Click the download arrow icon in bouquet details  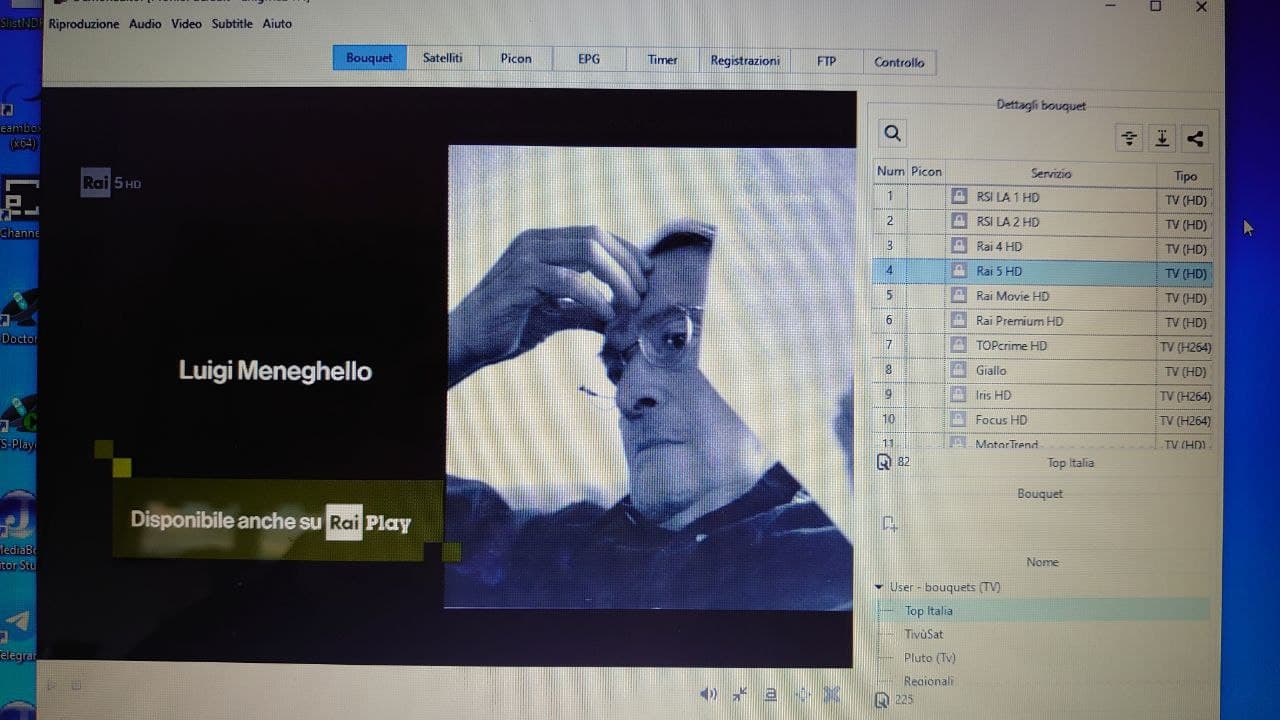click(1162, 139)
